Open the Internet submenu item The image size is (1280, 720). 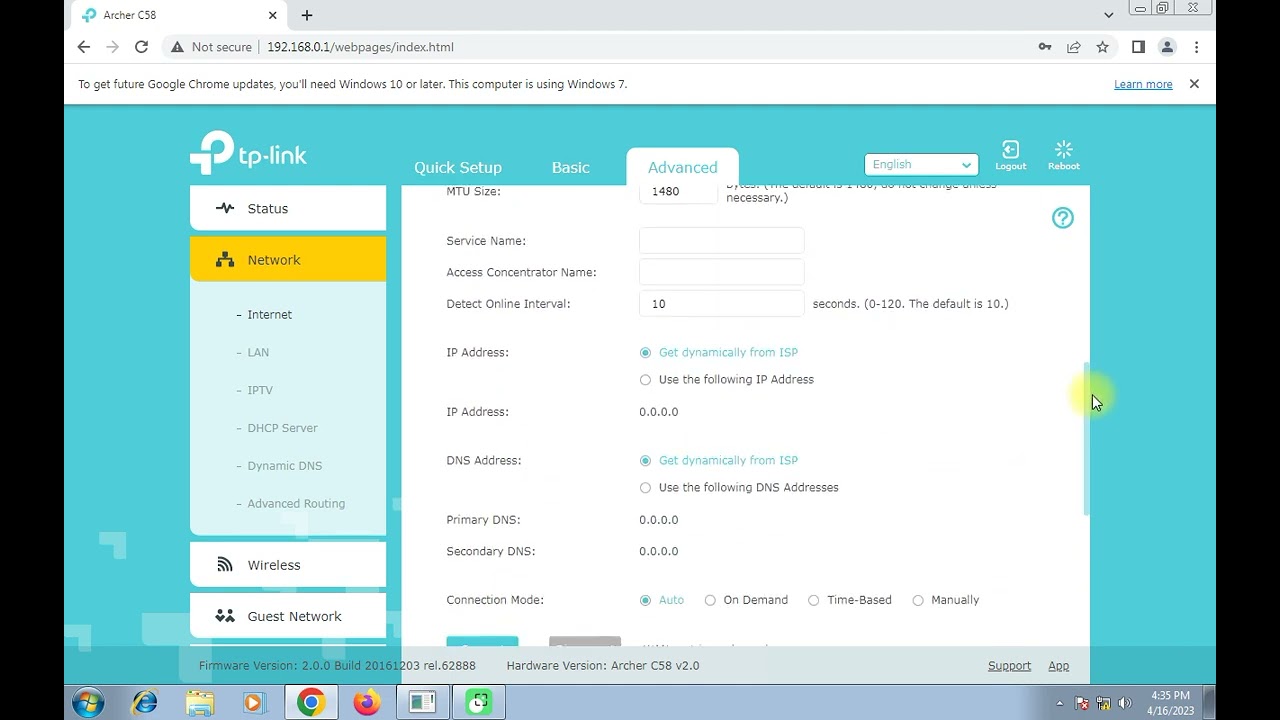pyautogui.click(x=269, y=314)
